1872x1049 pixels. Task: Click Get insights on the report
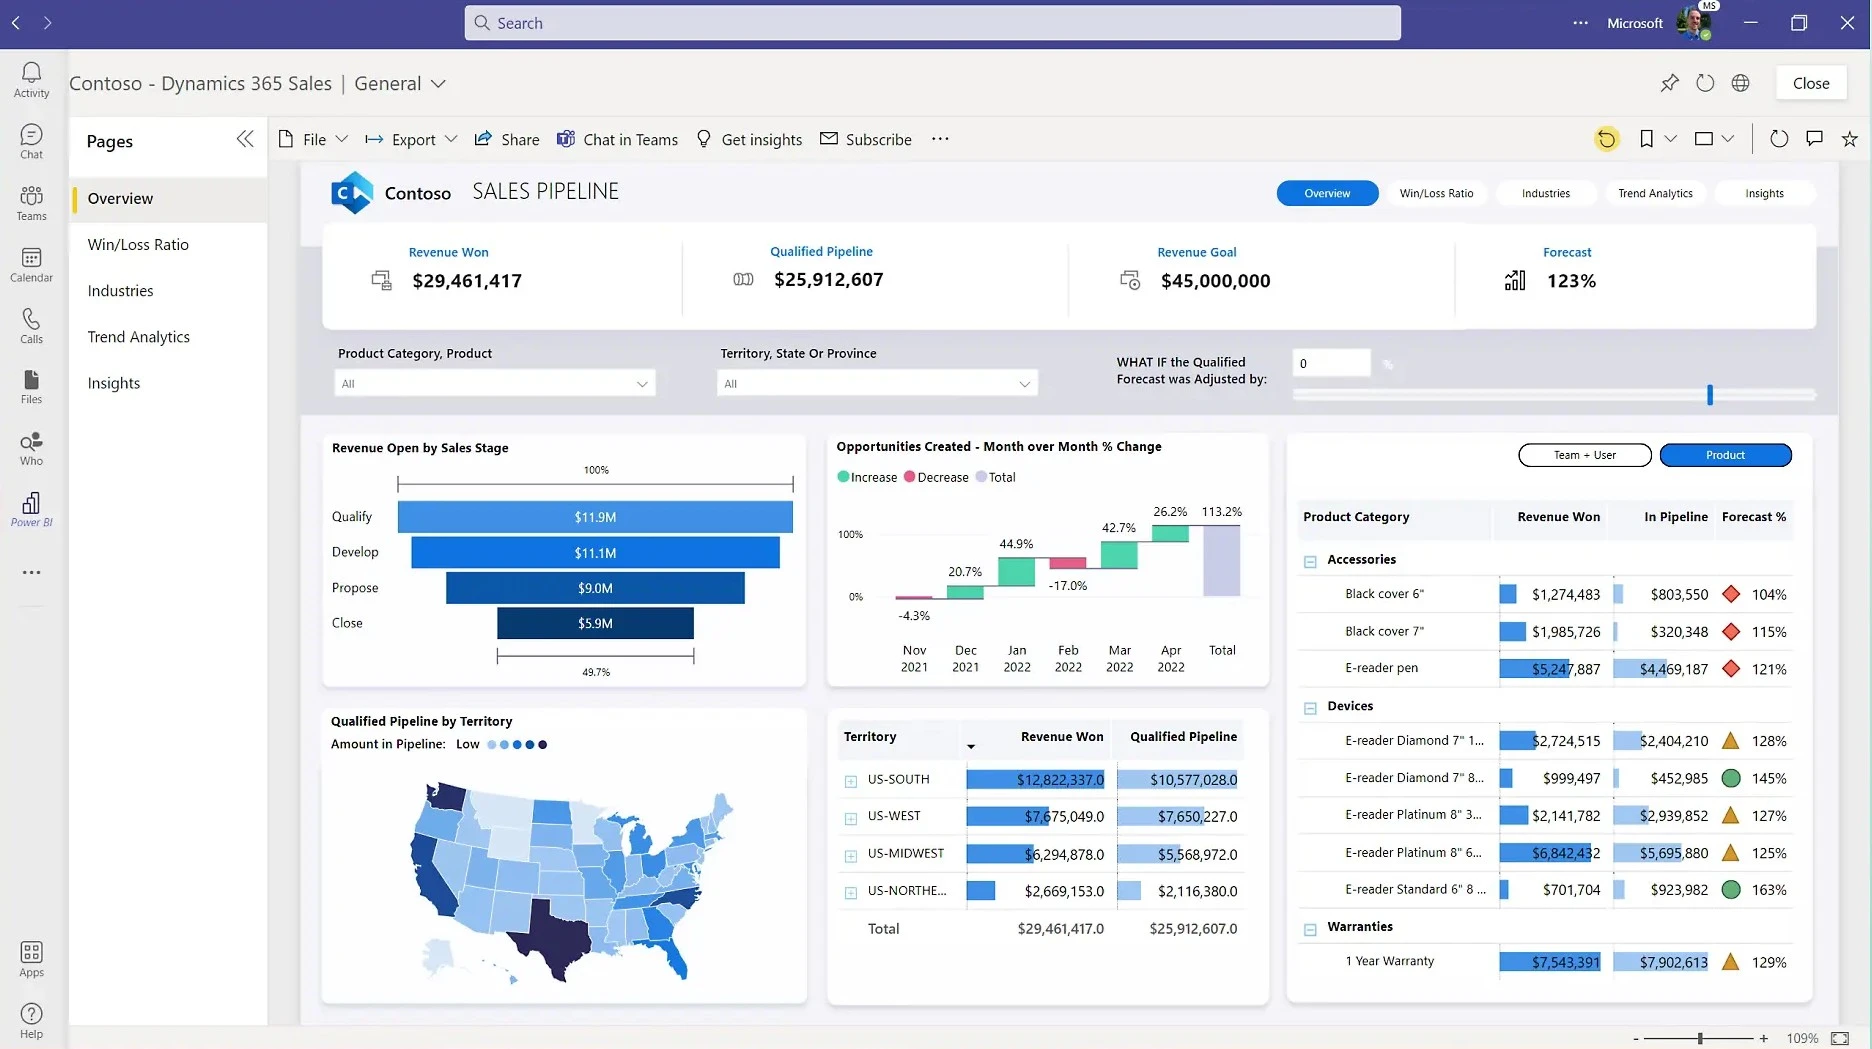coord(749,139)
